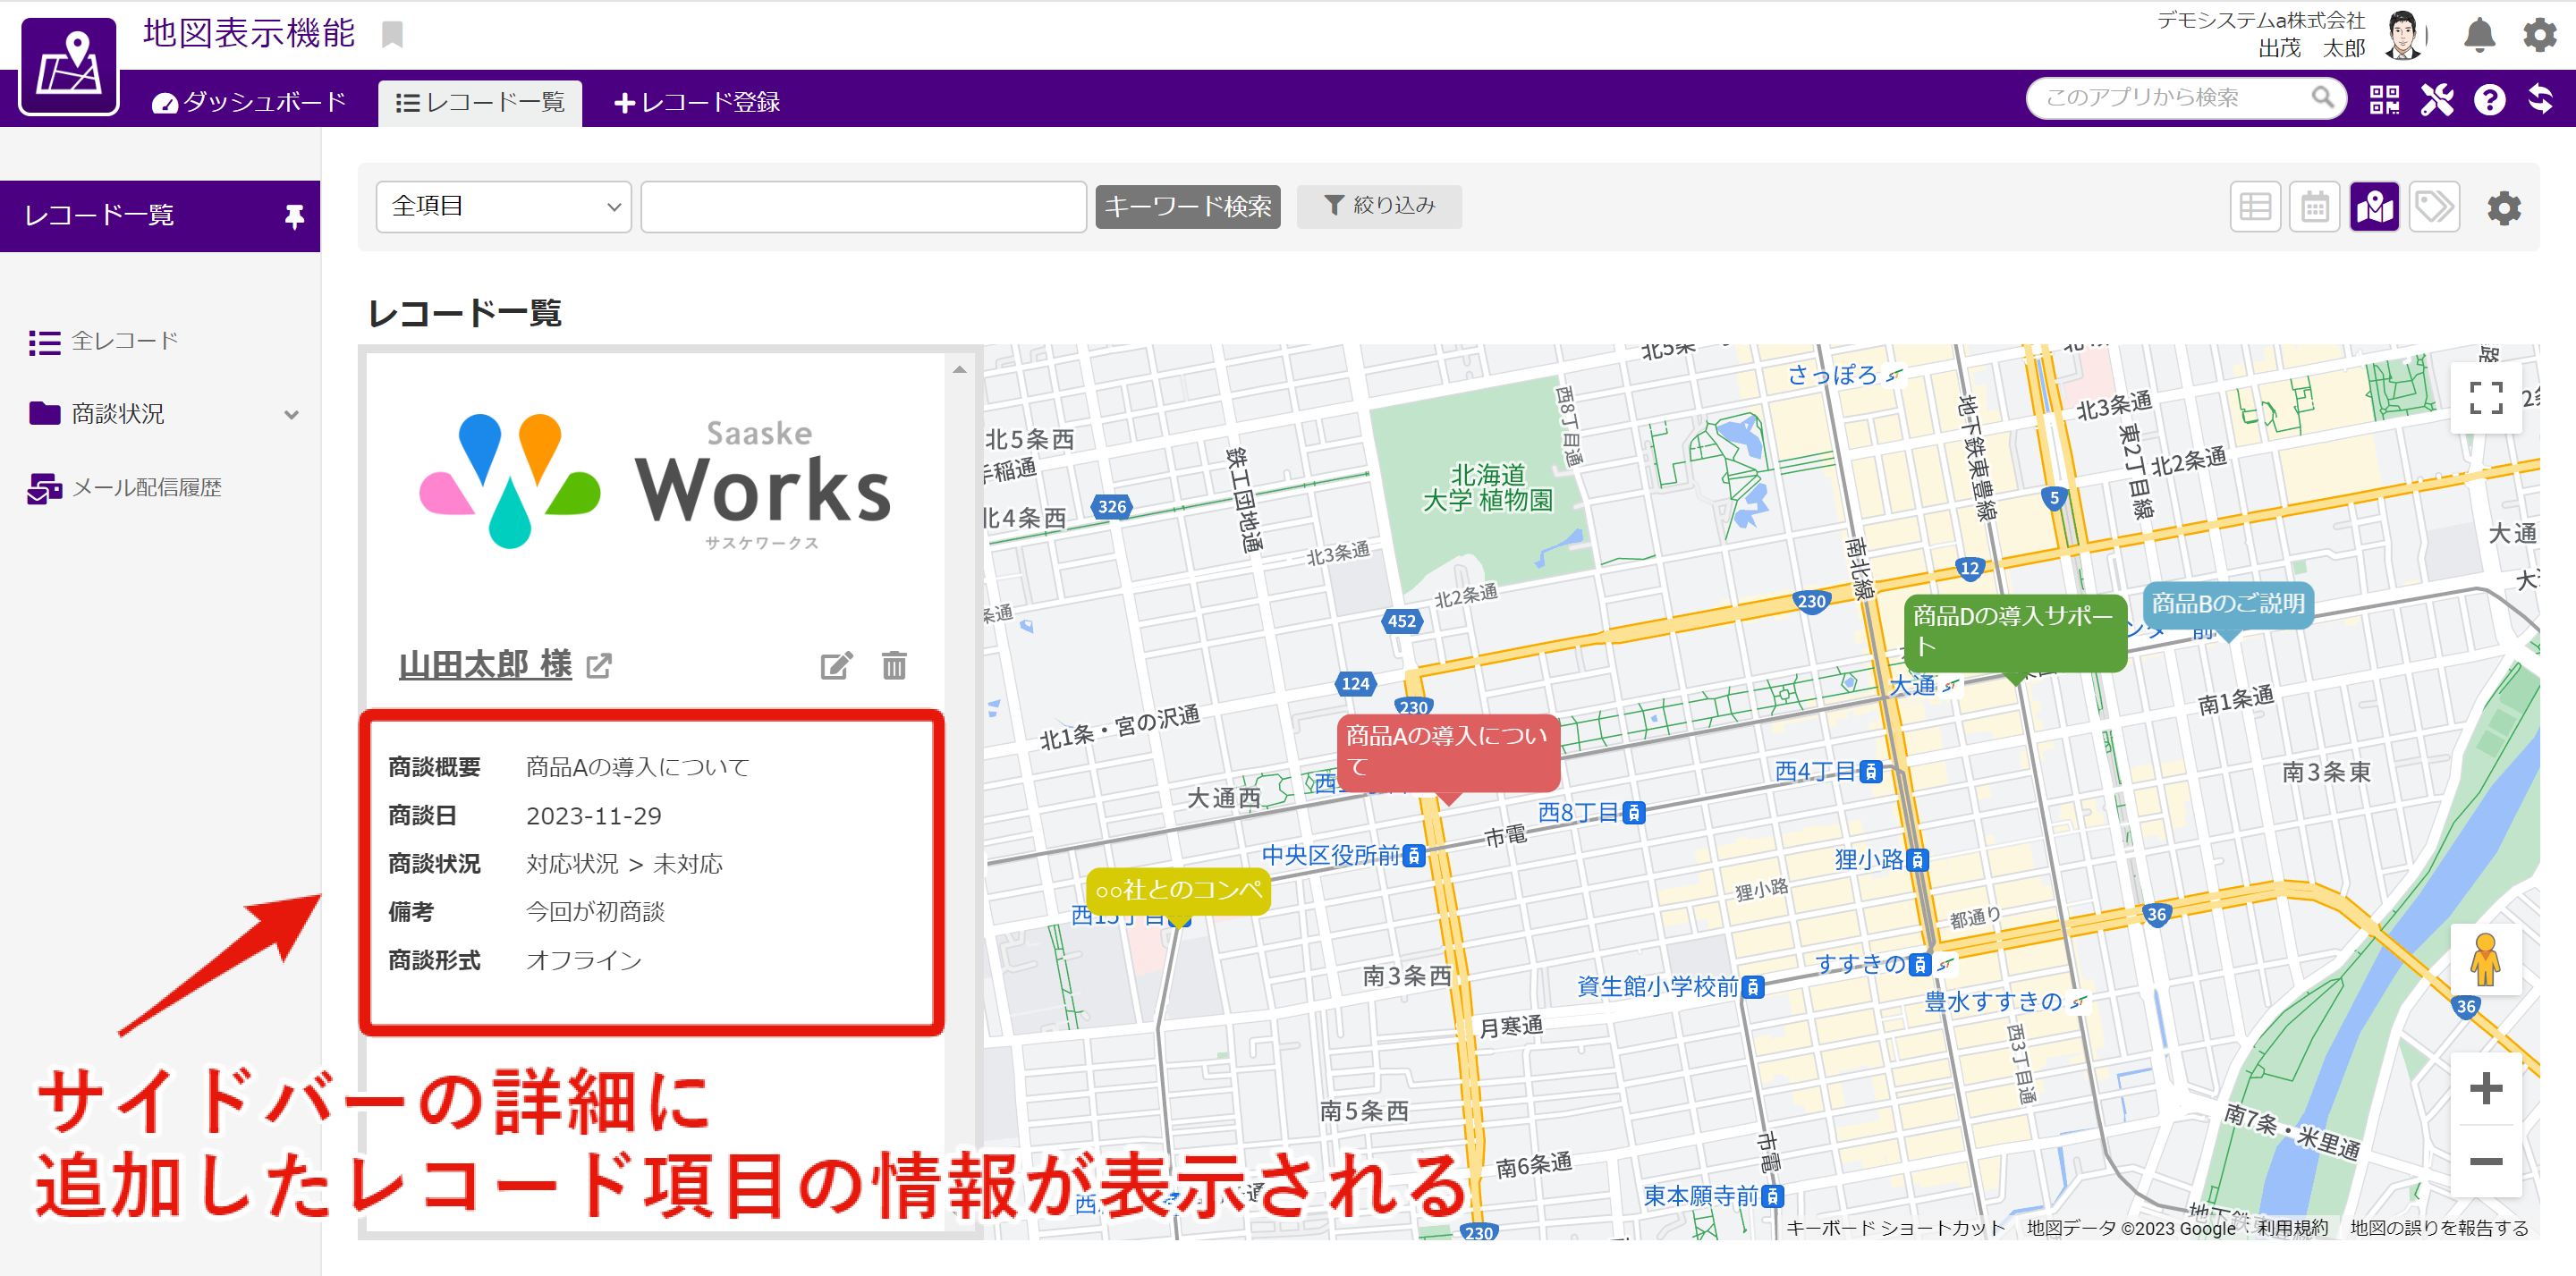
Task: Switch to the レコード一覧 tab
Action: [x=480, y=102]
